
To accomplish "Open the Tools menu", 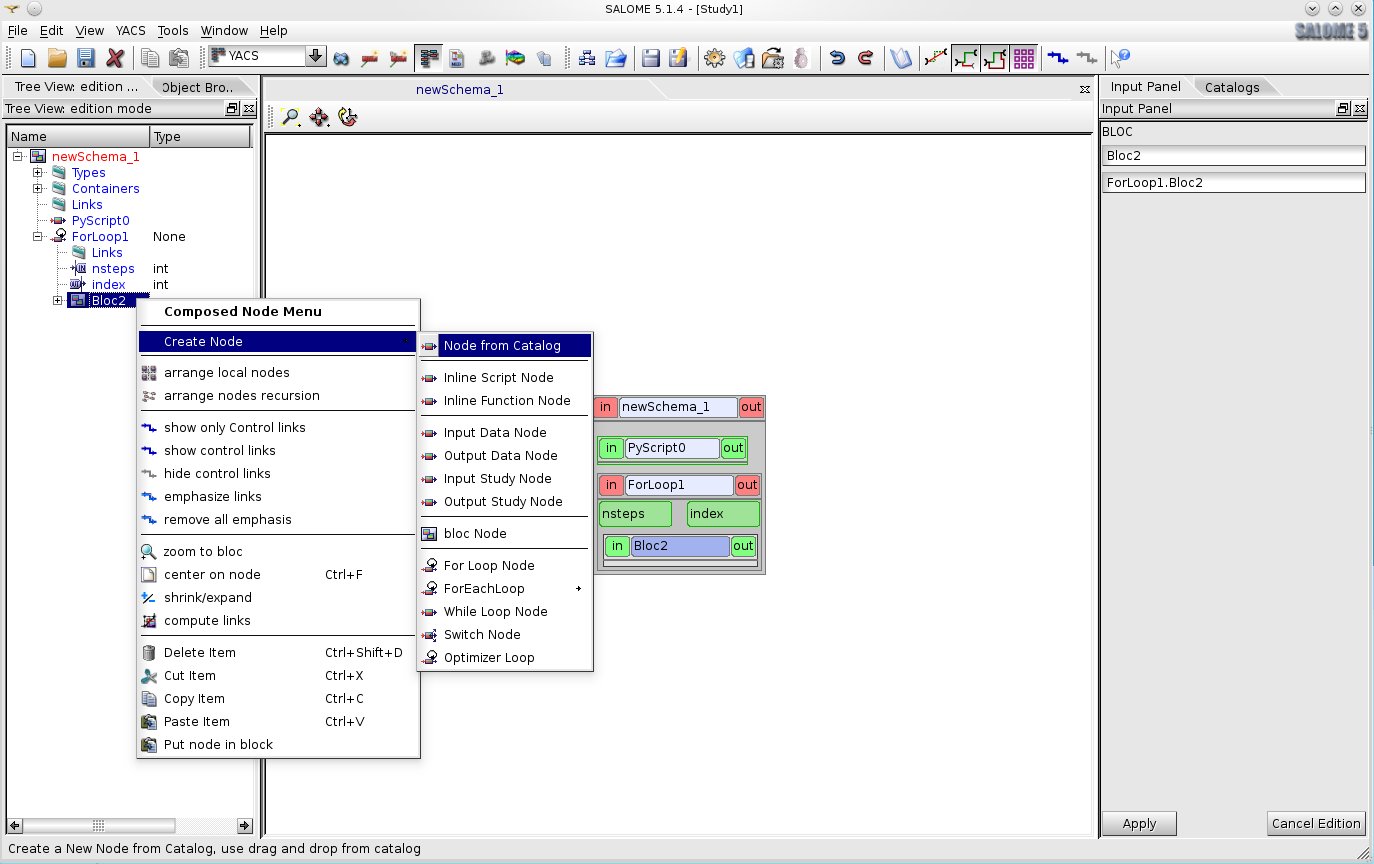I will tap(173, 31).
